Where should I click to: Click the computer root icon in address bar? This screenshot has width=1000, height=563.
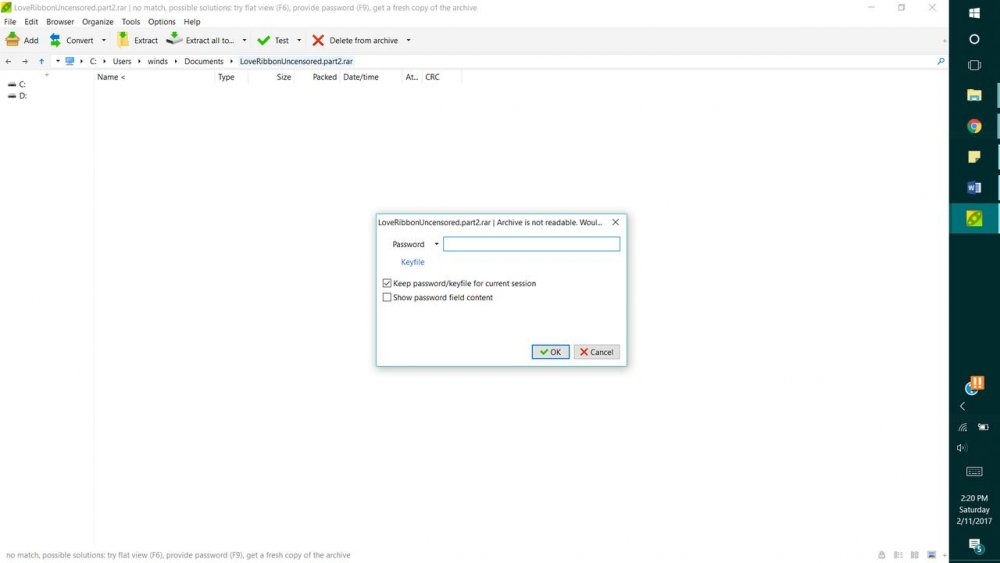coord(70,61)
